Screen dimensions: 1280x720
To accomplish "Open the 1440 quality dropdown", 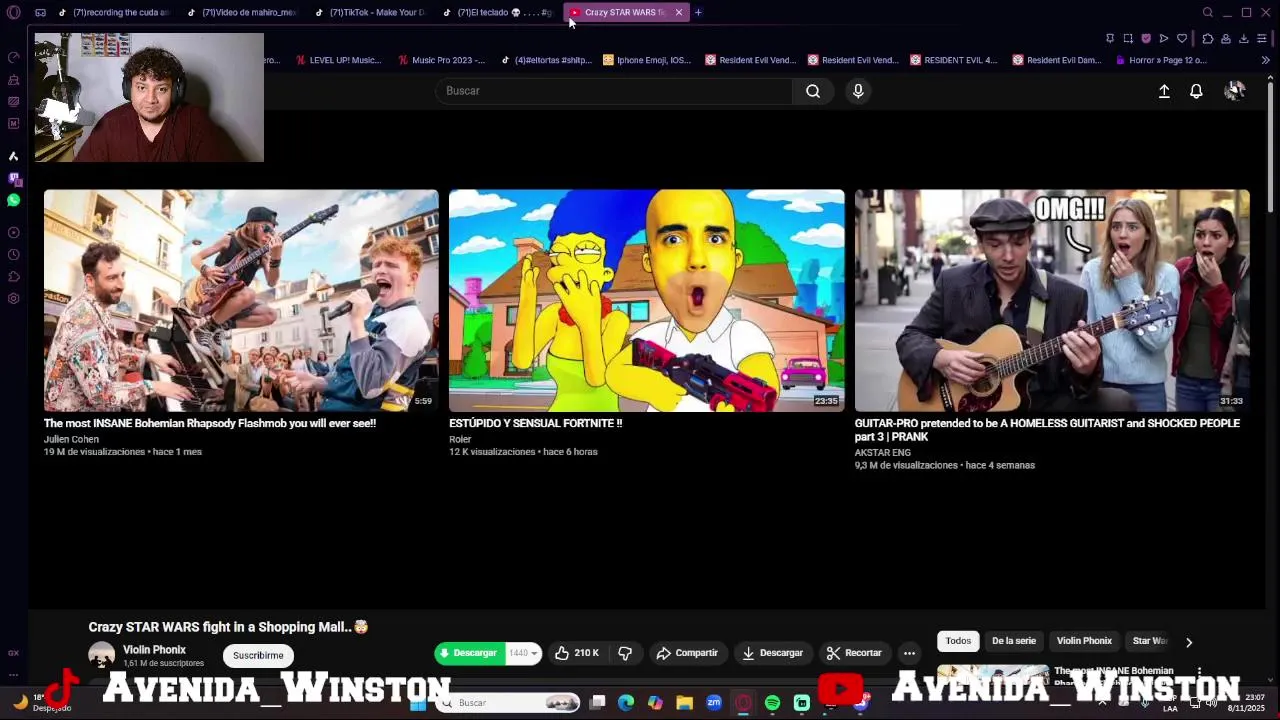I will 523,653.
